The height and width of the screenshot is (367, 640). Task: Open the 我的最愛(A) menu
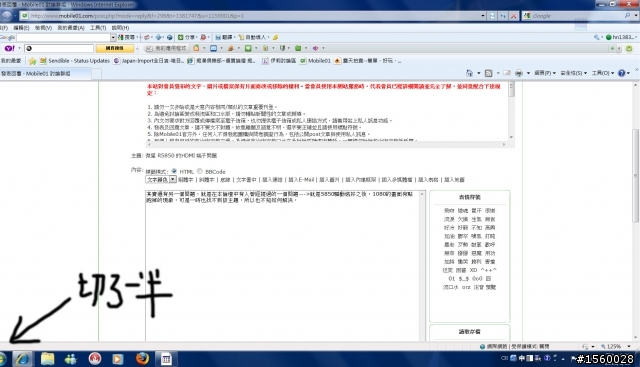pyautogui.click(x=71, y=28)
